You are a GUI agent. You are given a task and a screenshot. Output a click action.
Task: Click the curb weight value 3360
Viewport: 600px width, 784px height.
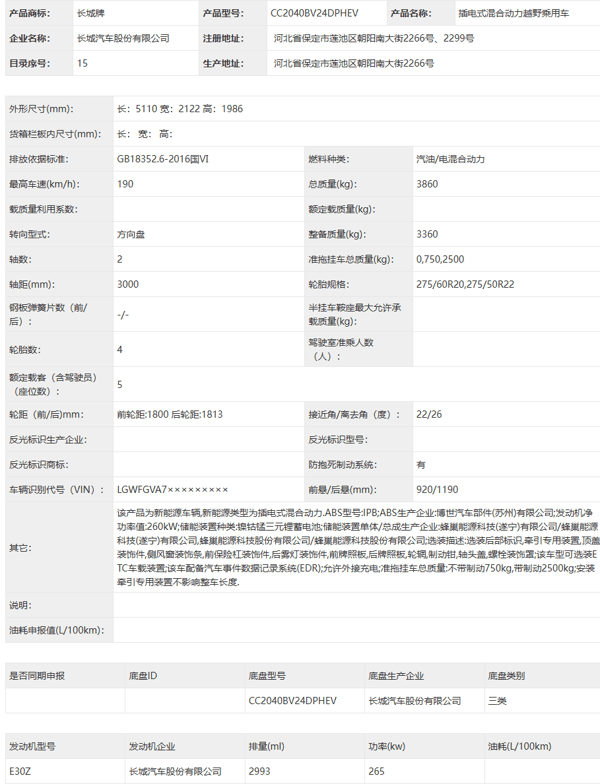427,234
